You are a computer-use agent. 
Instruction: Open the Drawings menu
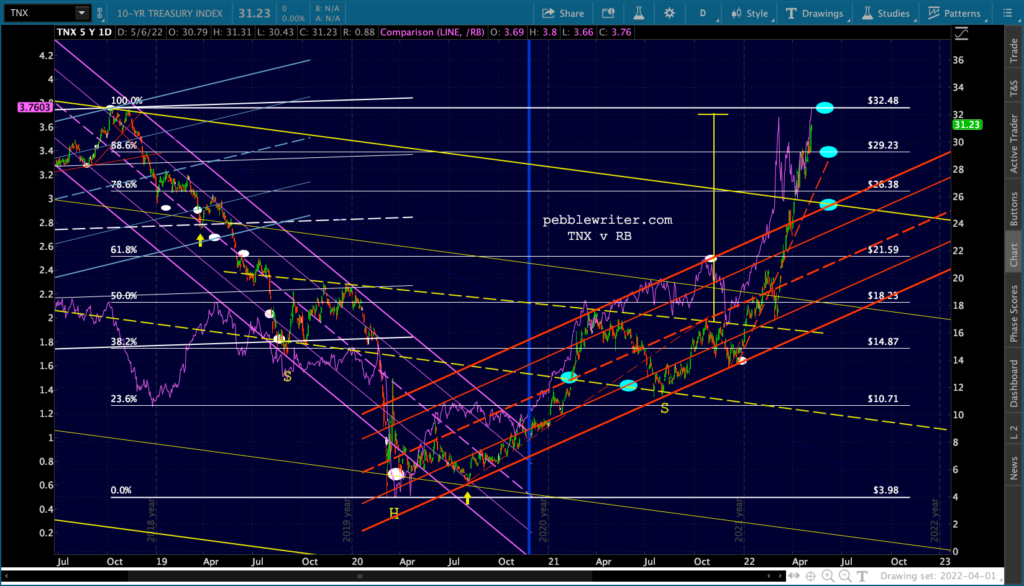[x=814, y=13]
